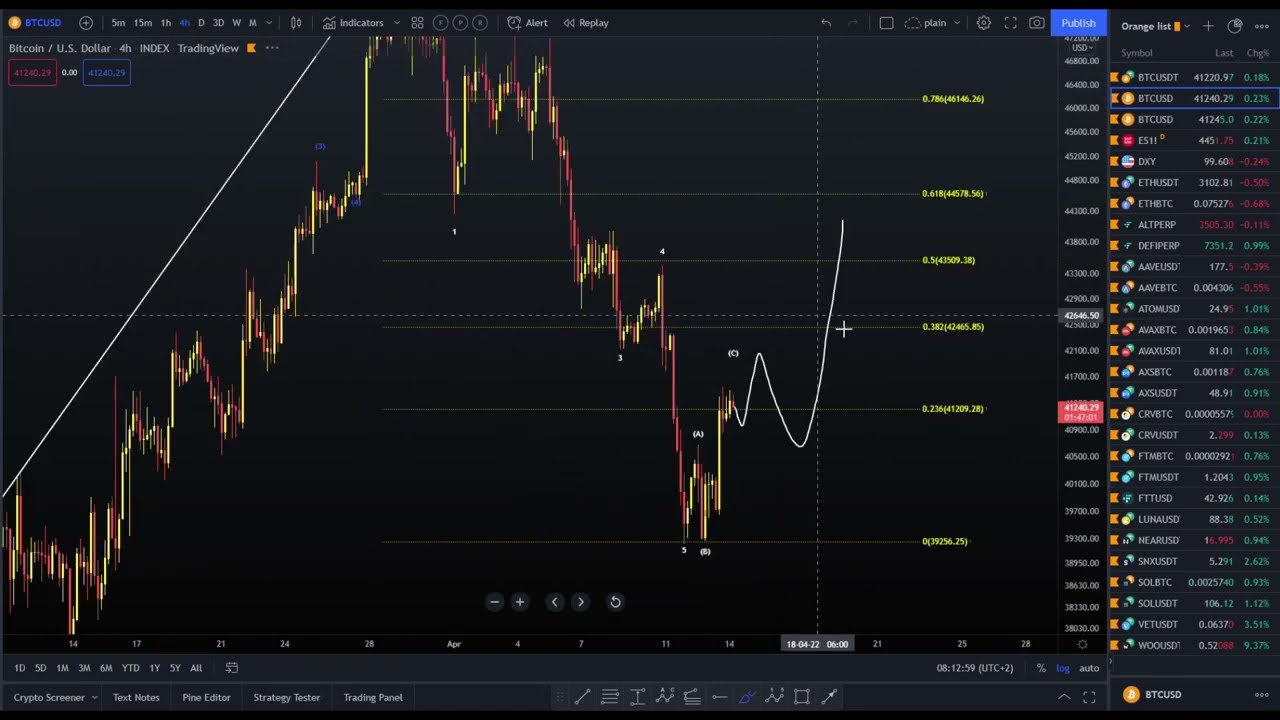This screenshot has width=1280, height=720.
Task: Open the chart legend more options dots
Action: point(272,48)
